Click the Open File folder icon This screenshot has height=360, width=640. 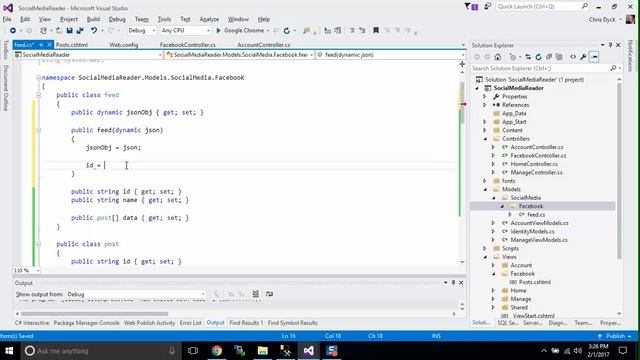coord(59,31)
